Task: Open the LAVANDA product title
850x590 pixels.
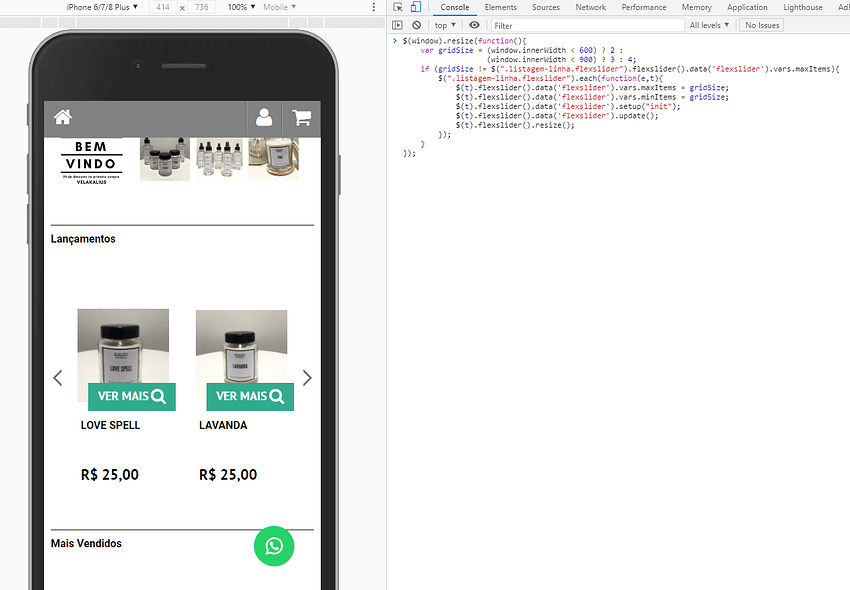Action: (223, 425)
